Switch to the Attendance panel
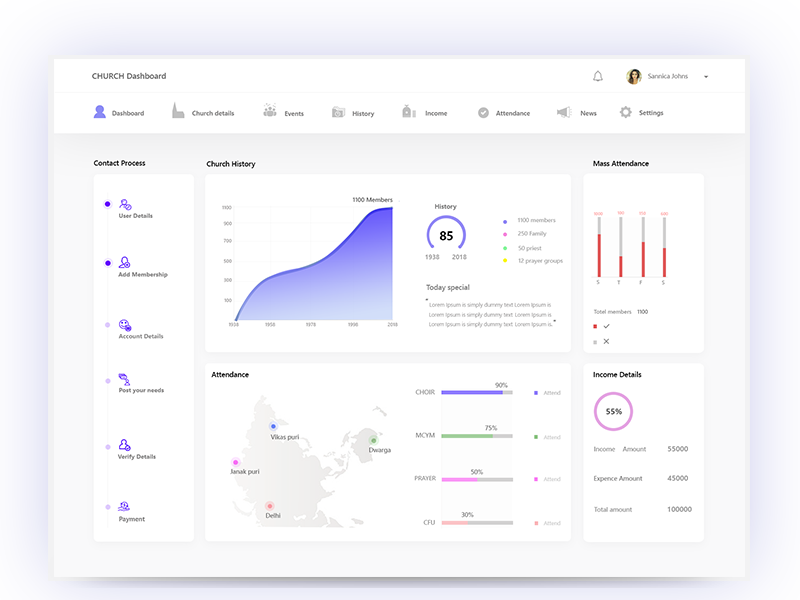The width and height of the screenshot is (800, 600). (x=229, y=374)
